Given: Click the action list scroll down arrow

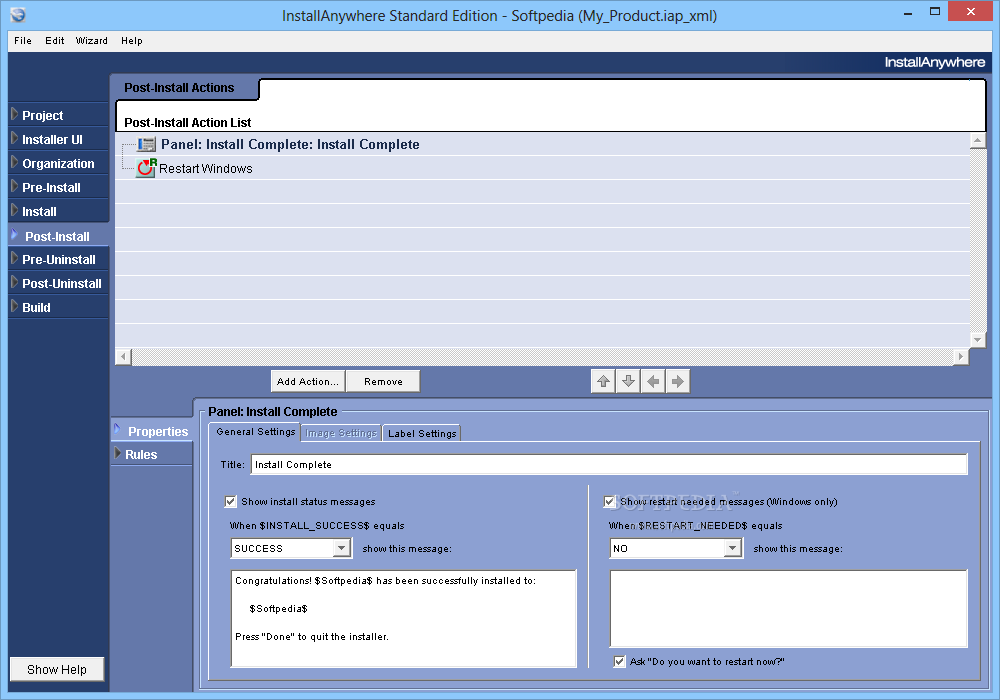Looking at the screenshot, I should click(977, 340).
